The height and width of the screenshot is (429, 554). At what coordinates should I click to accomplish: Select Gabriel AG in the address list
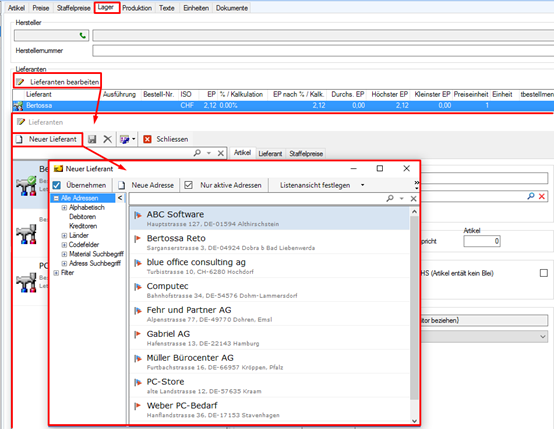coord(270,338)
